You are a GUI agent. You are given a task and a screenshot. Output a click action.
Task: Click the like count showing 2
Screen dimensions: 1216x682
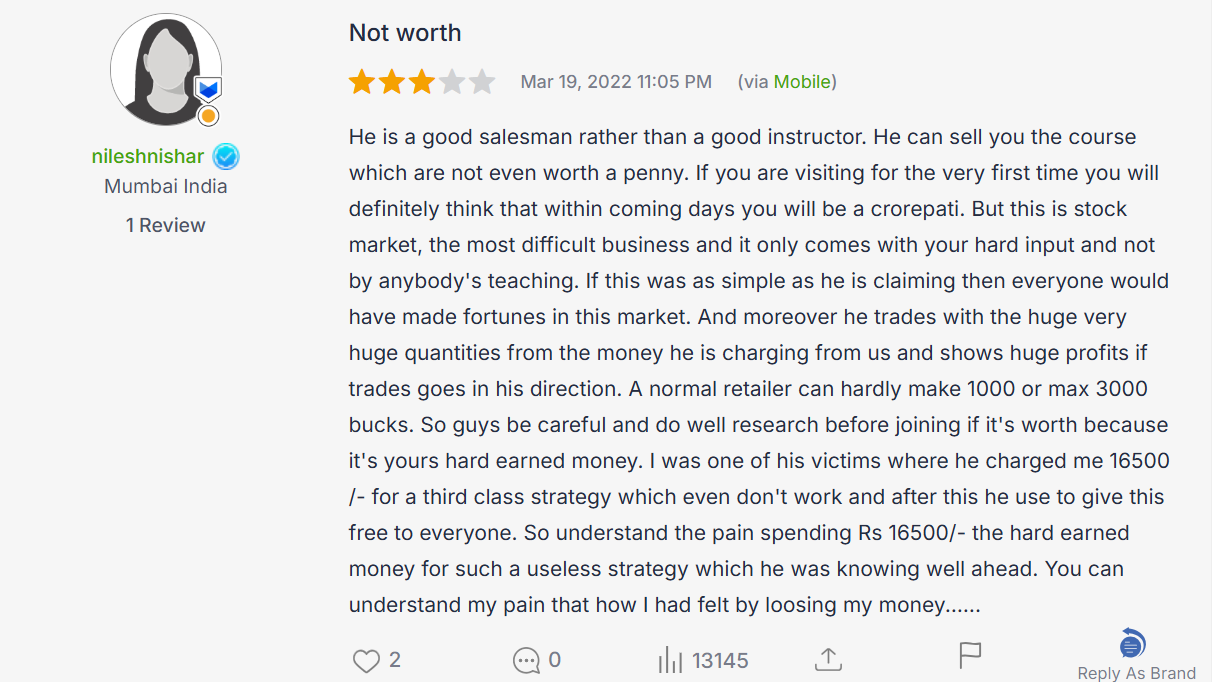392,660
